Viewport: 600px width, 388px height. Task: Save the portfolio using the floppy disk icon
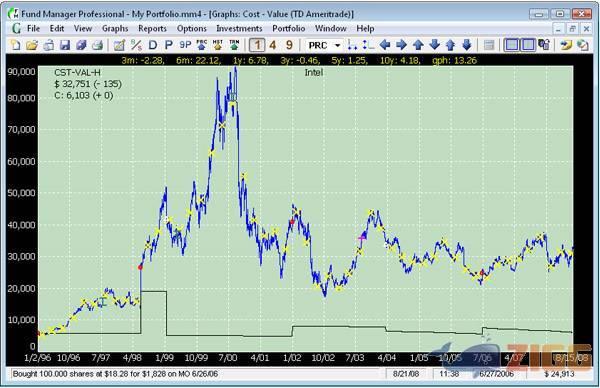[x=65, y=45]
